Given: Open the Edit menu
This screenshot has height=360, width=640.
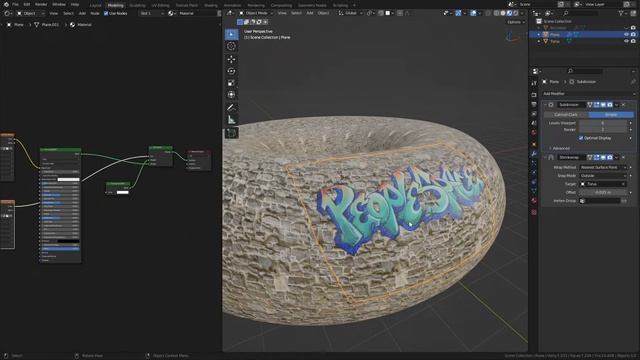Looking at the screenshot, I should click(x=27, y=4).
